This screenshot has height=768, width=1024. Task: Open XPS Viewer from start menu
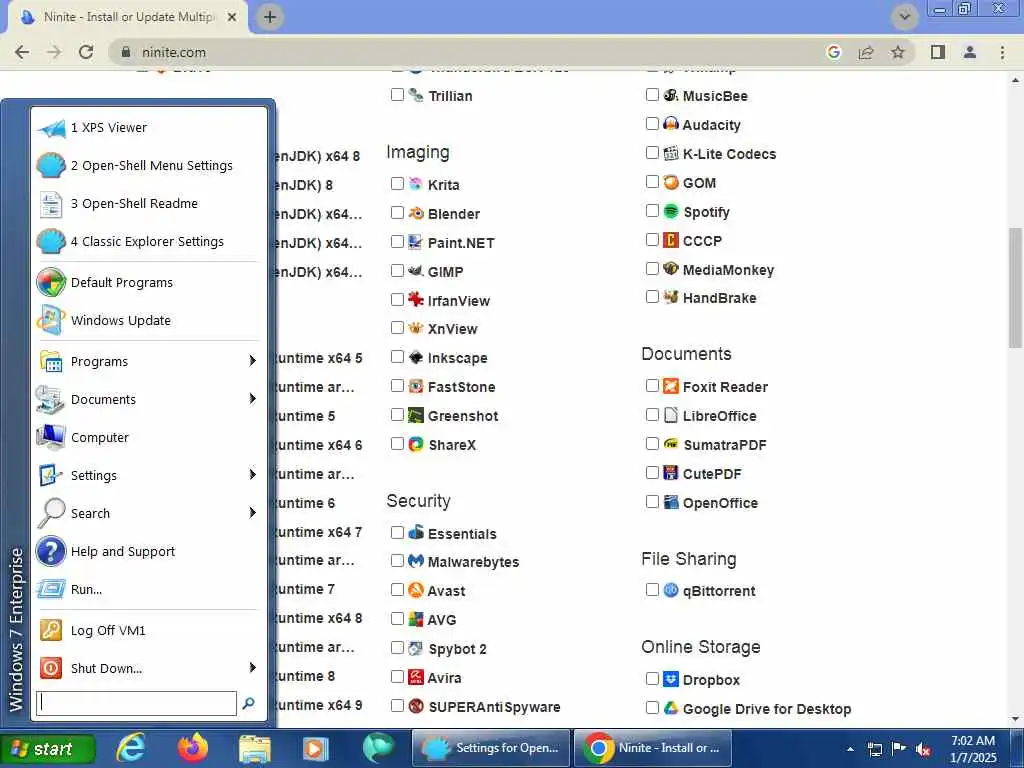[149, 128]
